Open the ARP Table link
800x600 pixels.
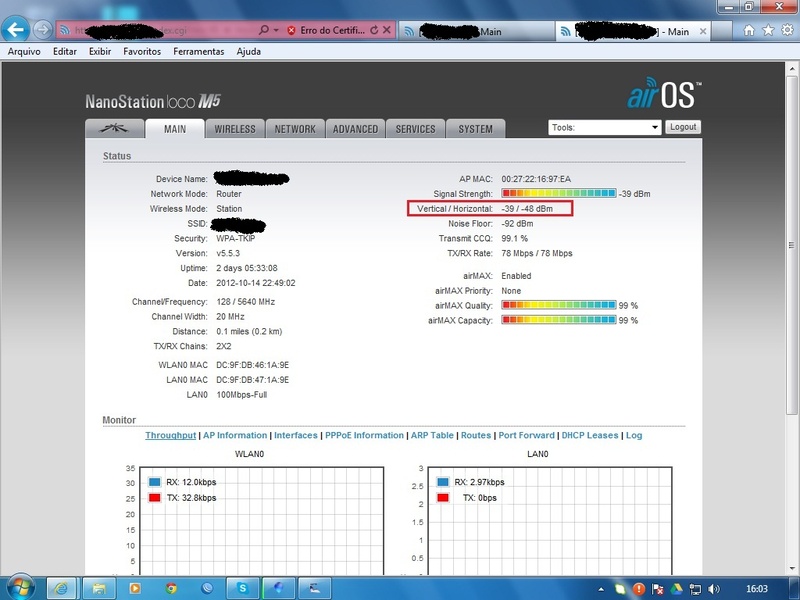click(432, 435)
